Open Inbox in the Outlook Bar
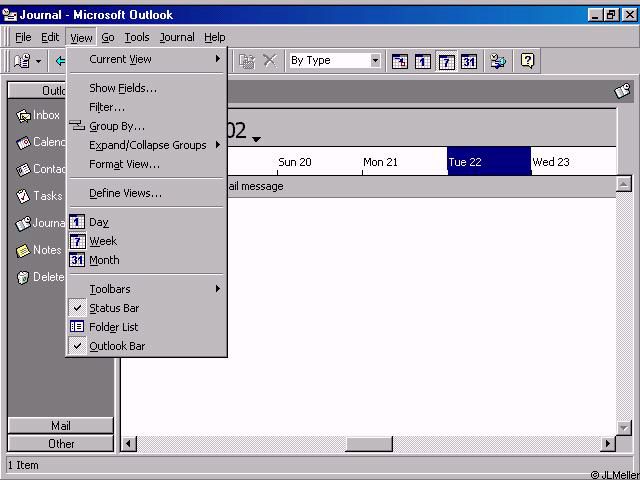This screenshot has width=640, height=480. click(x=38, y=116)
